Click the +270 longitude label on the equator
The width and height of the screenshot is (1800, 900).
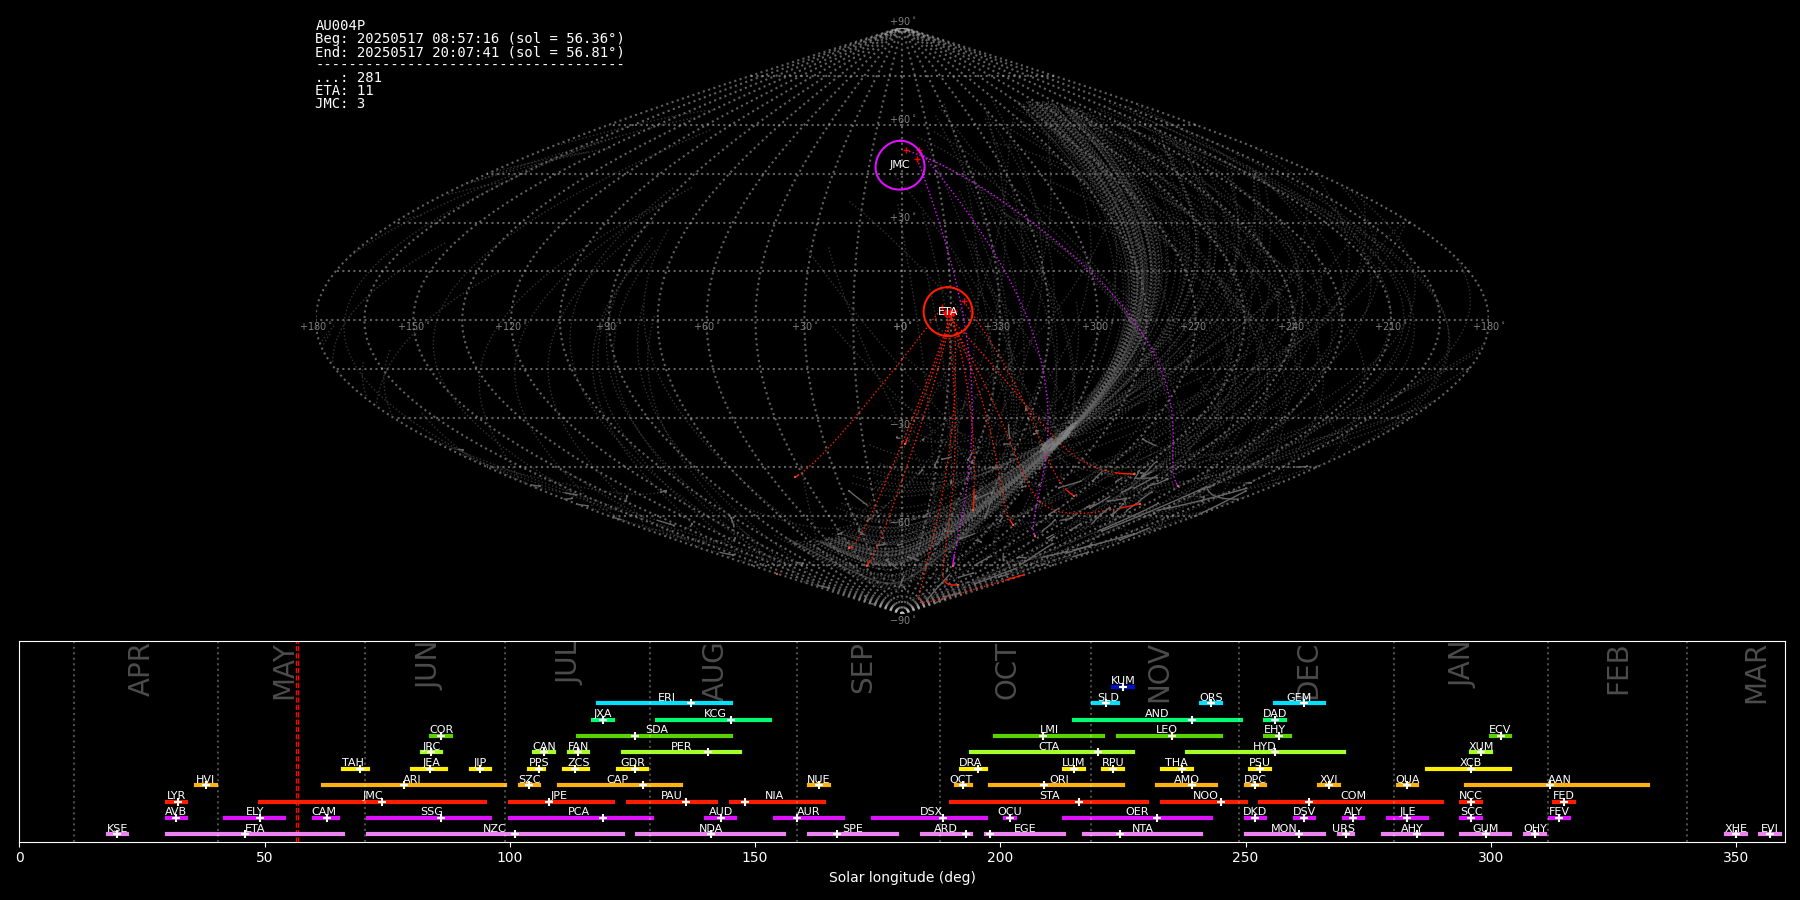(1193, 327)
